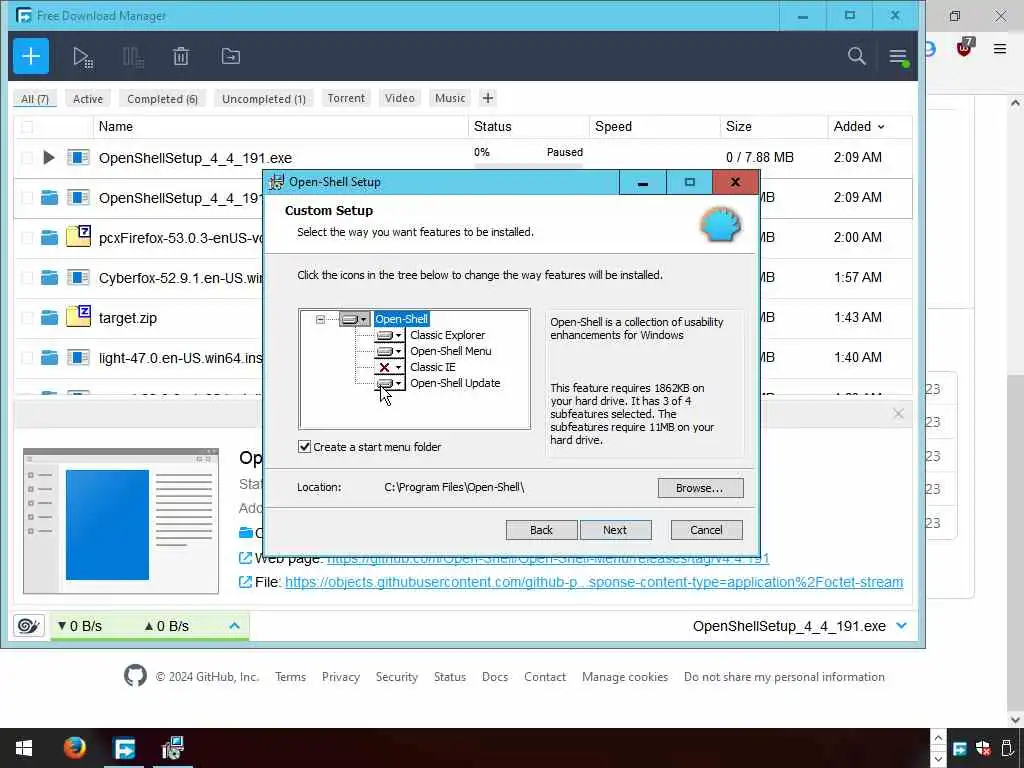Add a new filter tag with plus
Screen dimensions: 1024x768
coord(488,98)
